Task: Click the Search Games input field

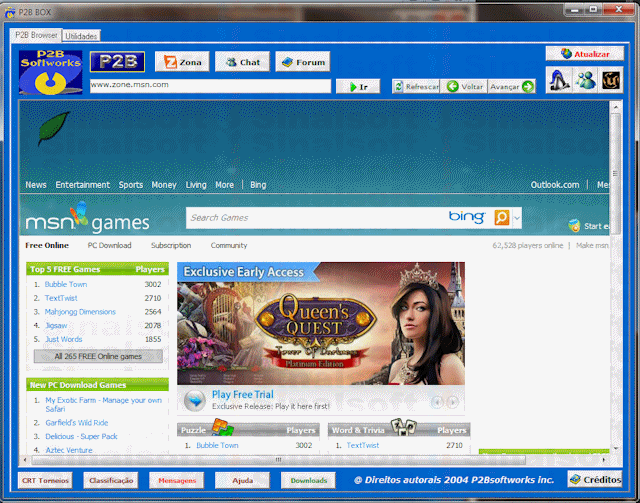Action: (316, 218)
